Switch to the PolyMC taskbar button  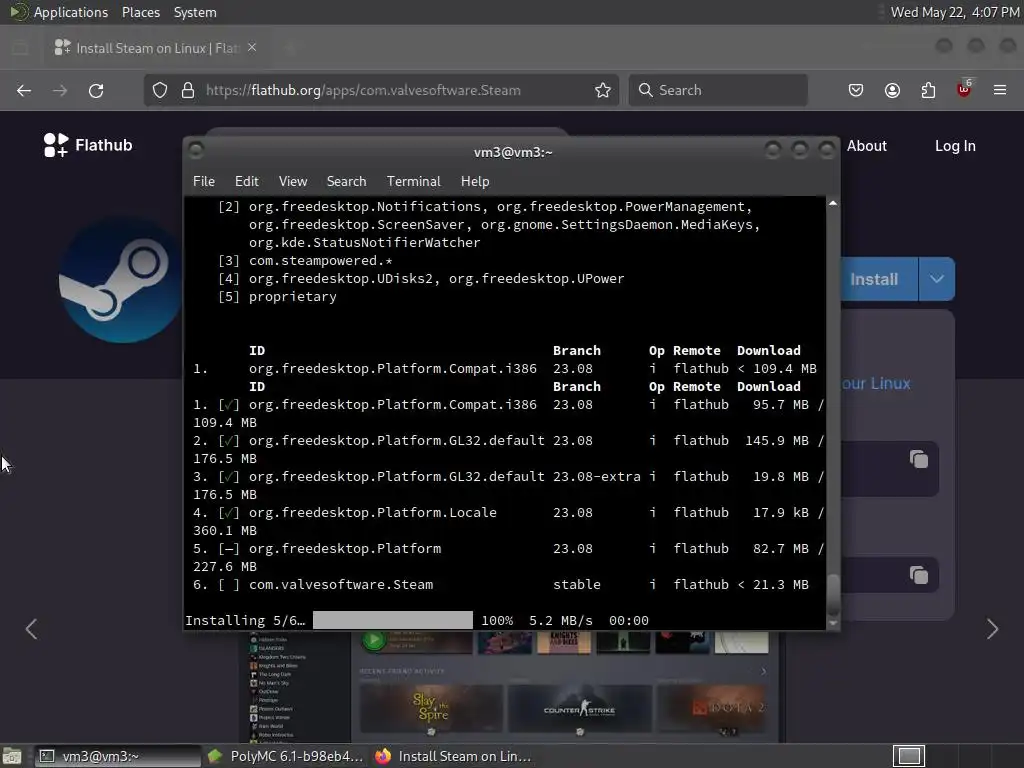pyautogui.click(x=285, y=756)
